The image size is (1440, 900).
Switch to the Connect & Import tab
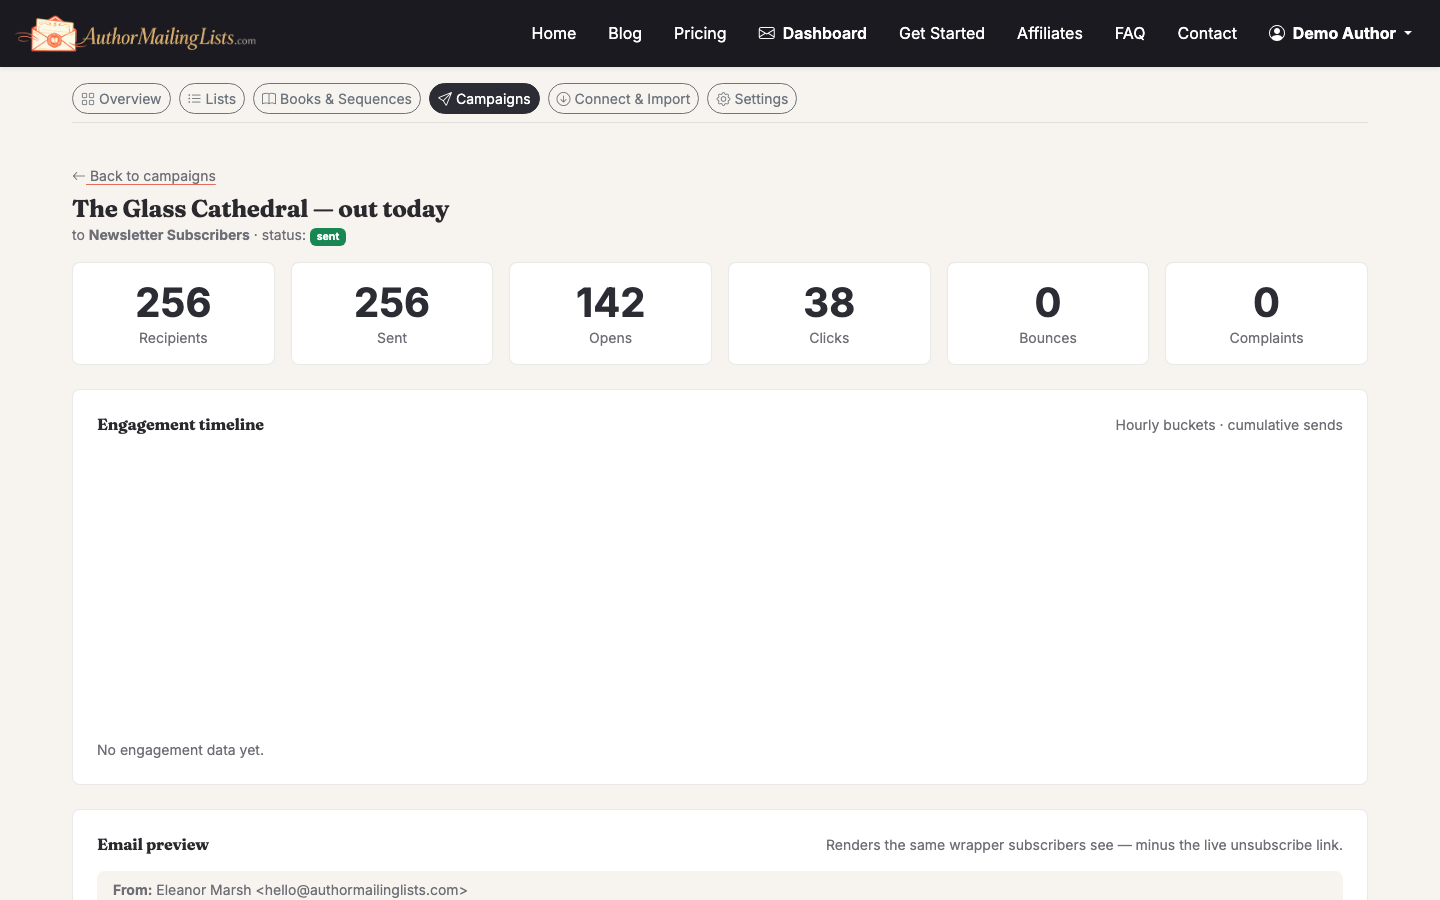click(x=623, y=99)
